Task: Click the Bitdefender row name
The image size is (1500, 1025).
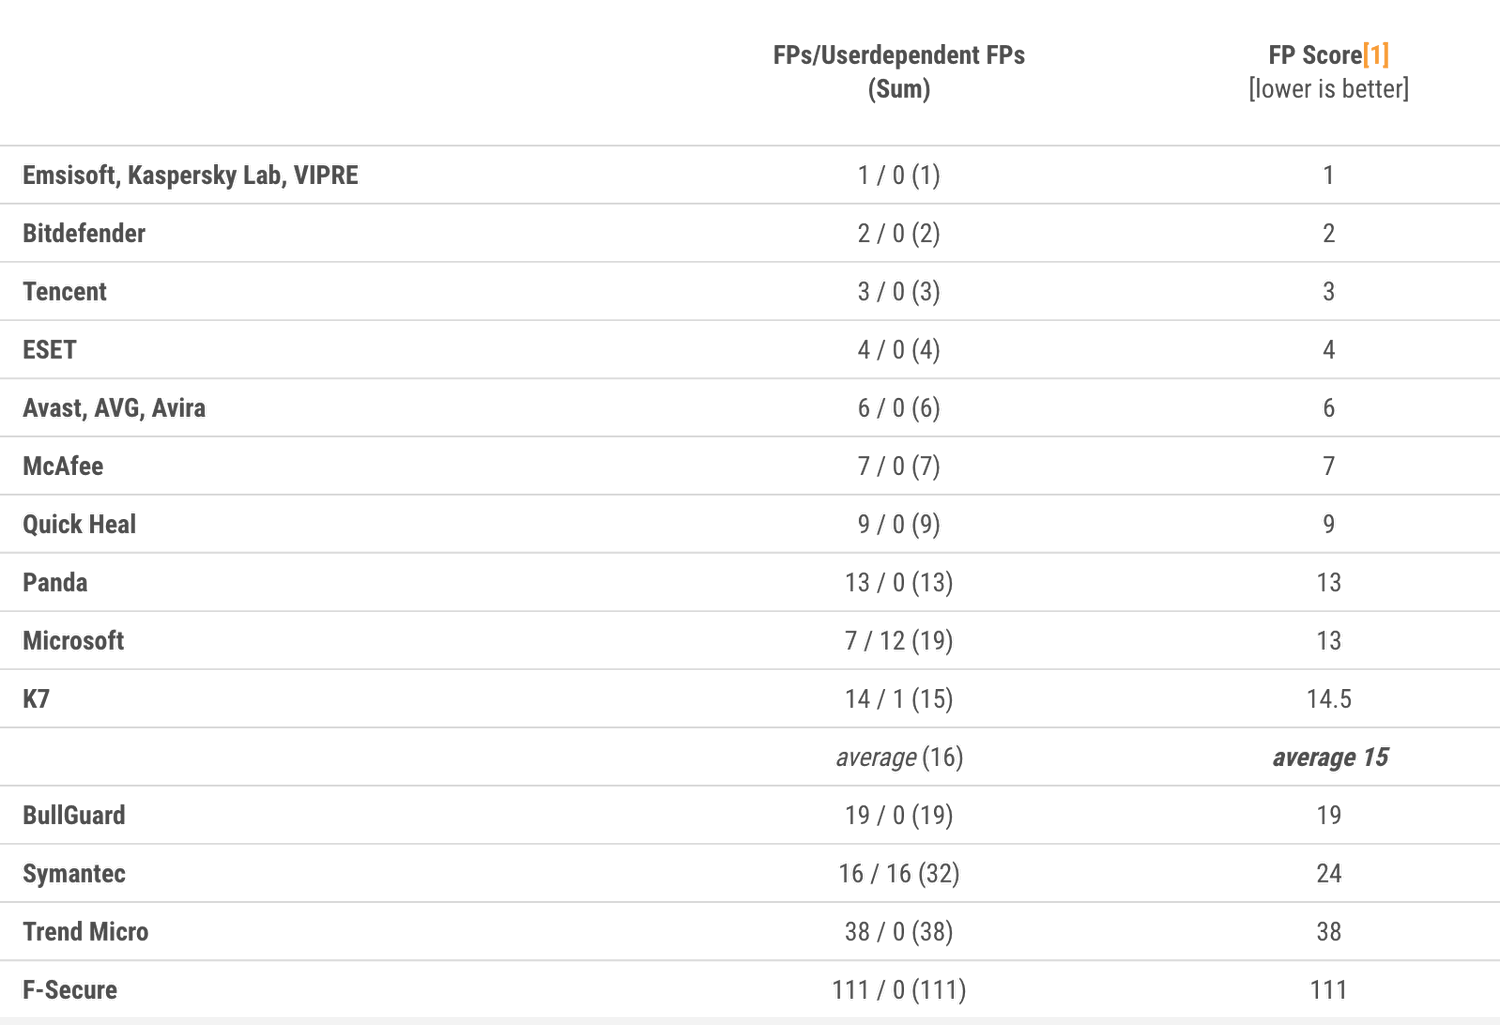Action: 84,233
